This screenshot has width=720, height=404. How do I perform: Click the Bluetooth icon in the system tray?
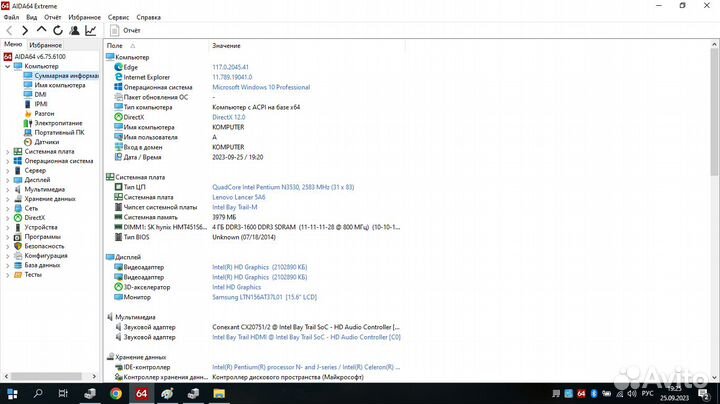[593, 393]
